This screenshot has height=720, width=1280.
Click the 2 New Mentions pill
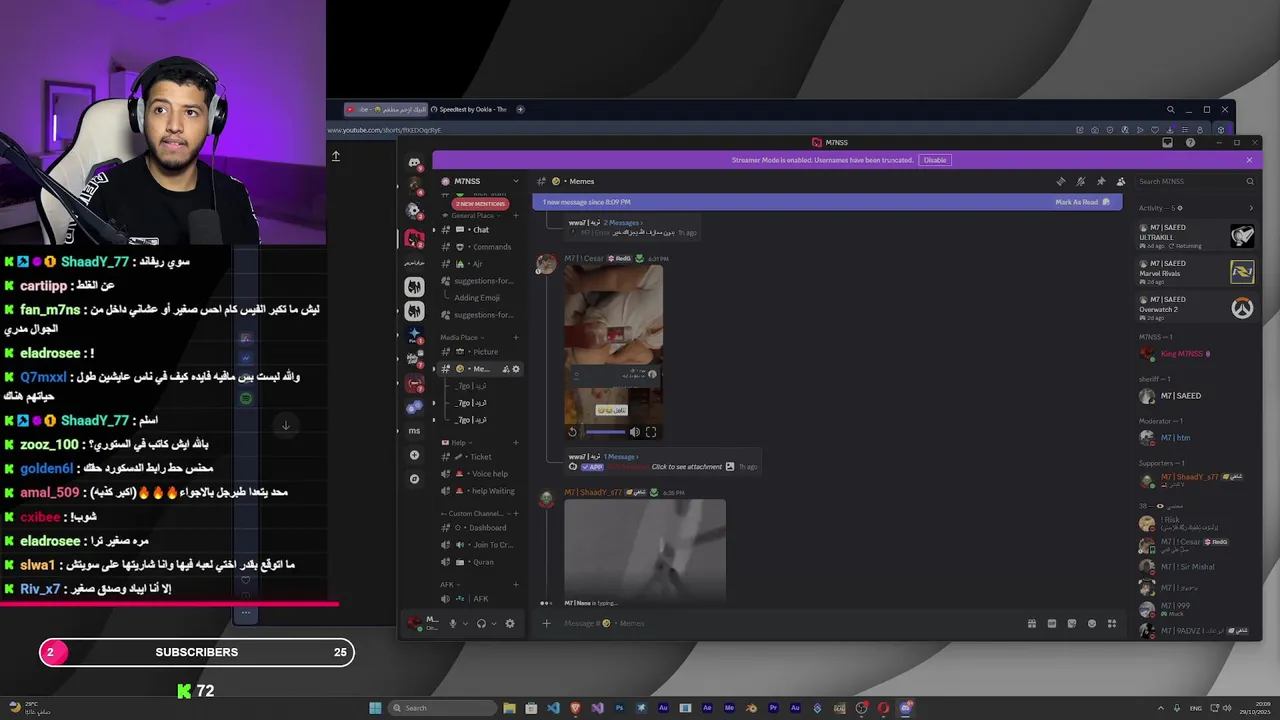pos(481,204)
